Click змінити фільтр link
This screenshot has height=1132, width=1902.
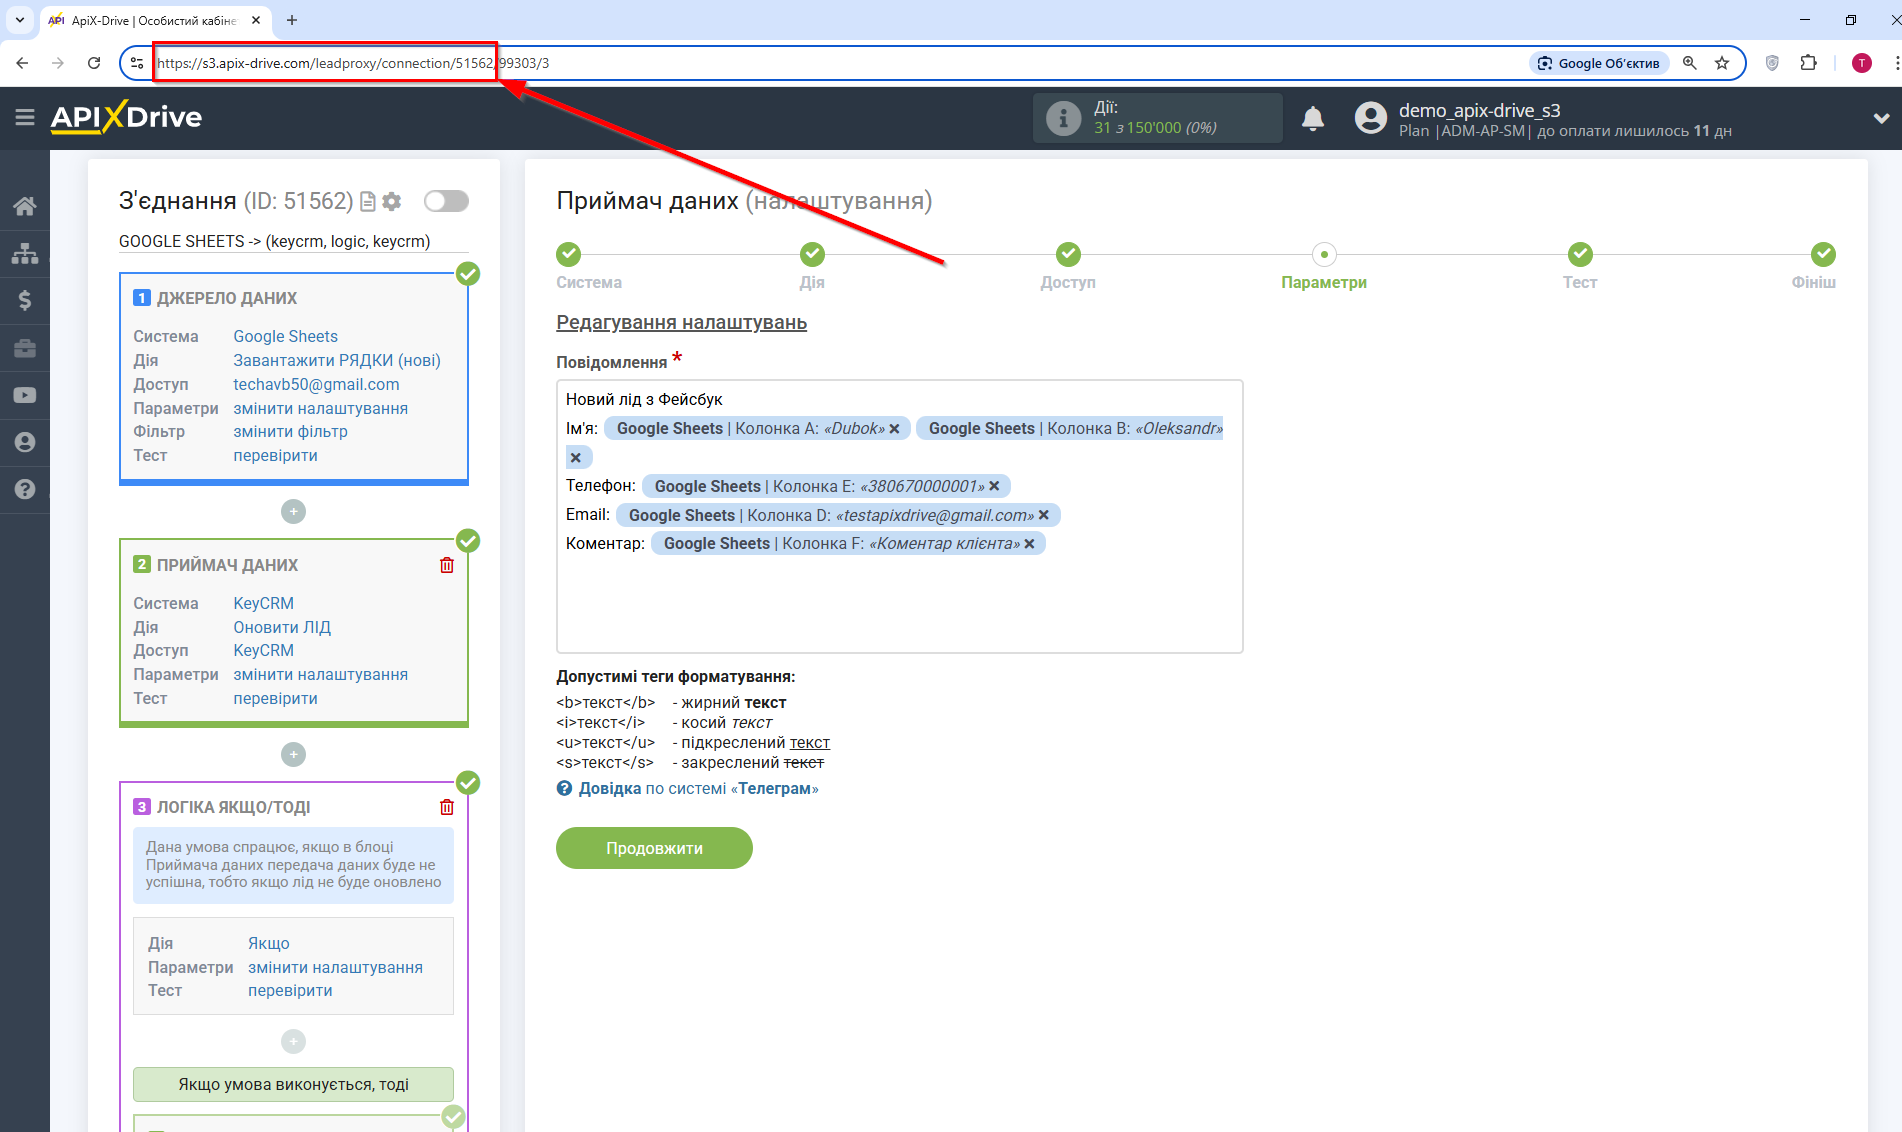(290, 431)
